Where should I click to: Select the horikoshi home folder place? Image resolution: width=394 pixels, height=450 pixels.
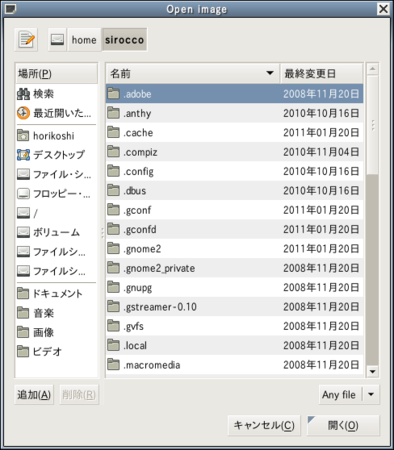pyautogui.click(x=57, y=136)
